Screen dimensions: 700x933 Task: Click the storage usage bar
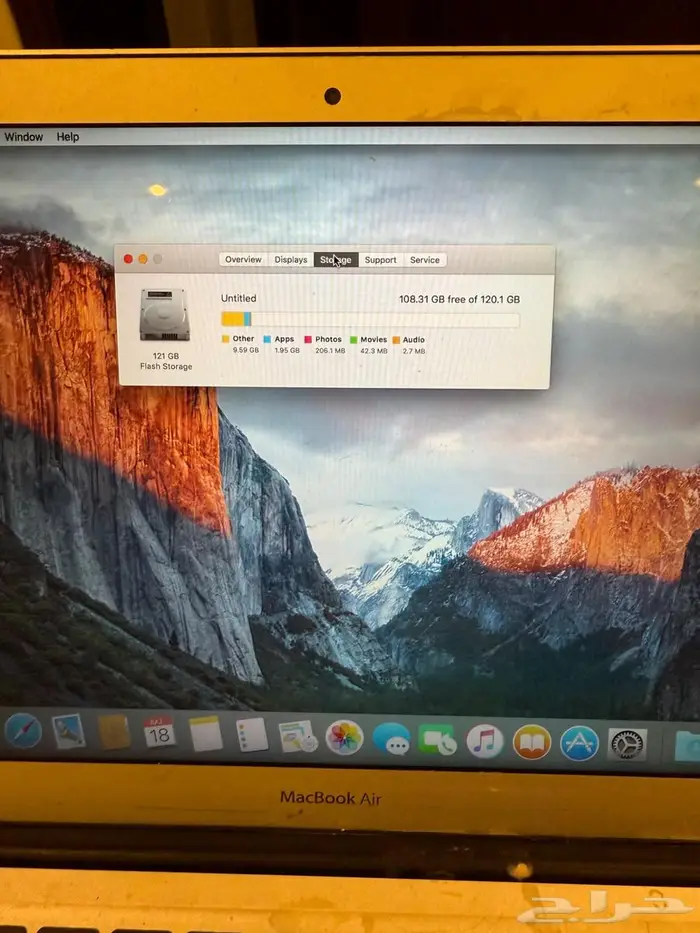[x=370, y=320]
